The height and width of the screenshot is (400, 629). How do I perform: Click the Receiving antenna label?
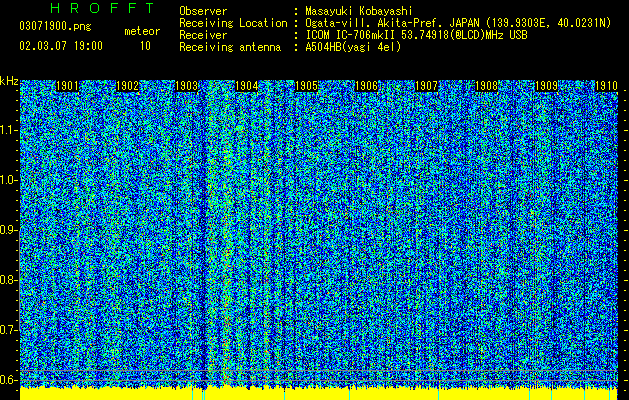tap(230, 47)
